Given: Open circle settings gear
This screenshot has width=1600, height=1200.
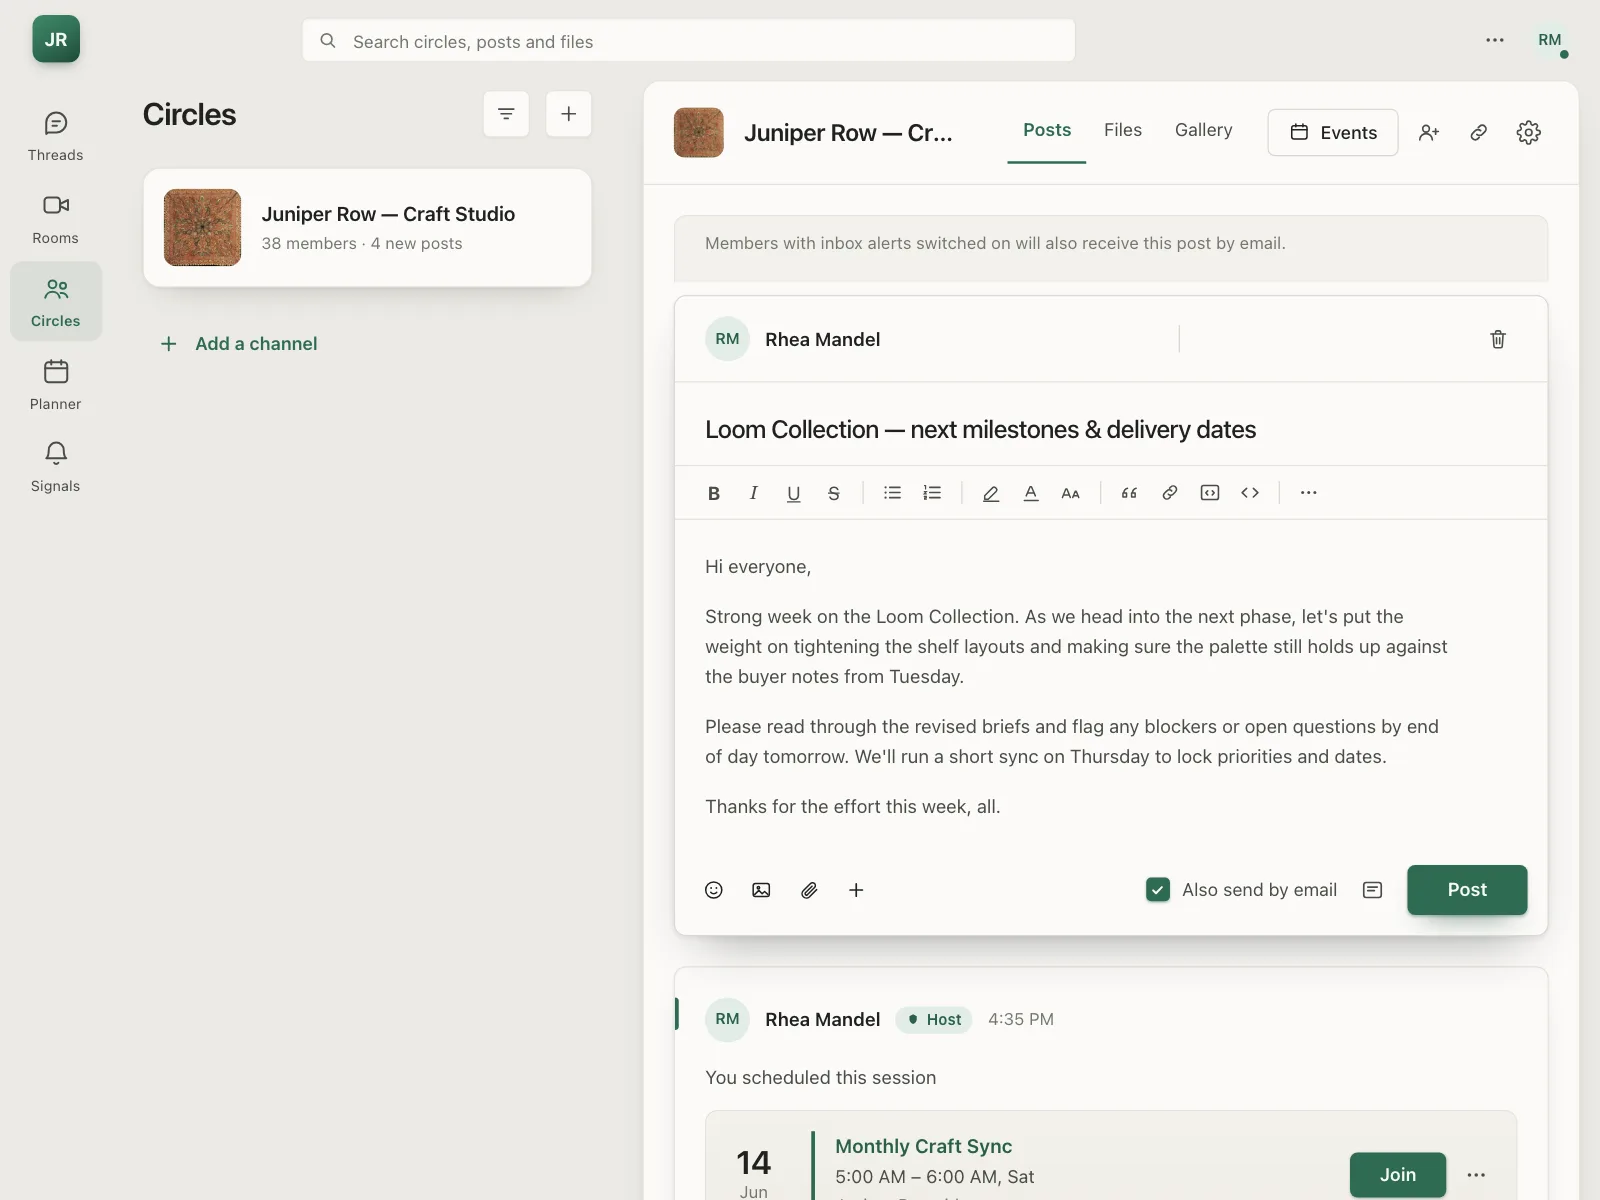Looking at the screenshot, I should (x=1529, y=132).
